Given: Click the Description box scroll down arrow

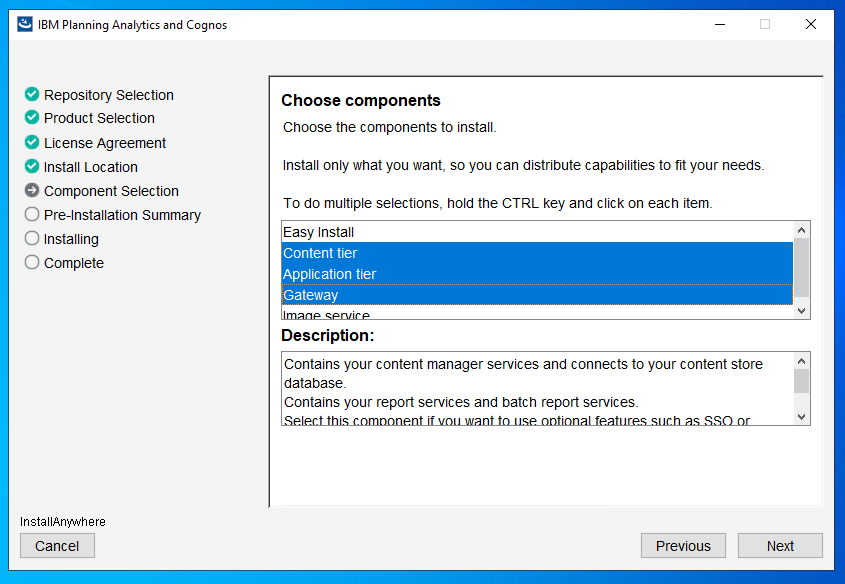Looking at the screenshot, I should click(x=801, y=417).
